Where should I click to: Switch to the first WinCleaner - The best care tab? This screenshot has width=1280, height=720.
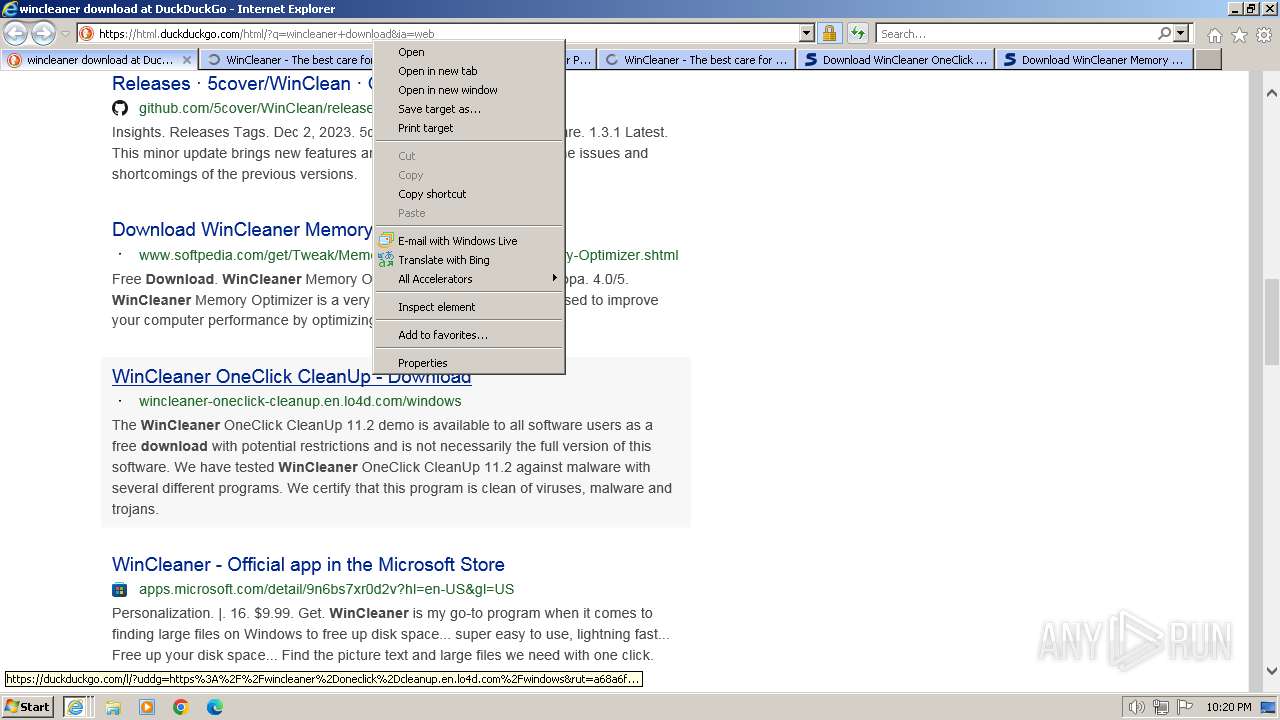pyautogui.click(x=285, y=60)
